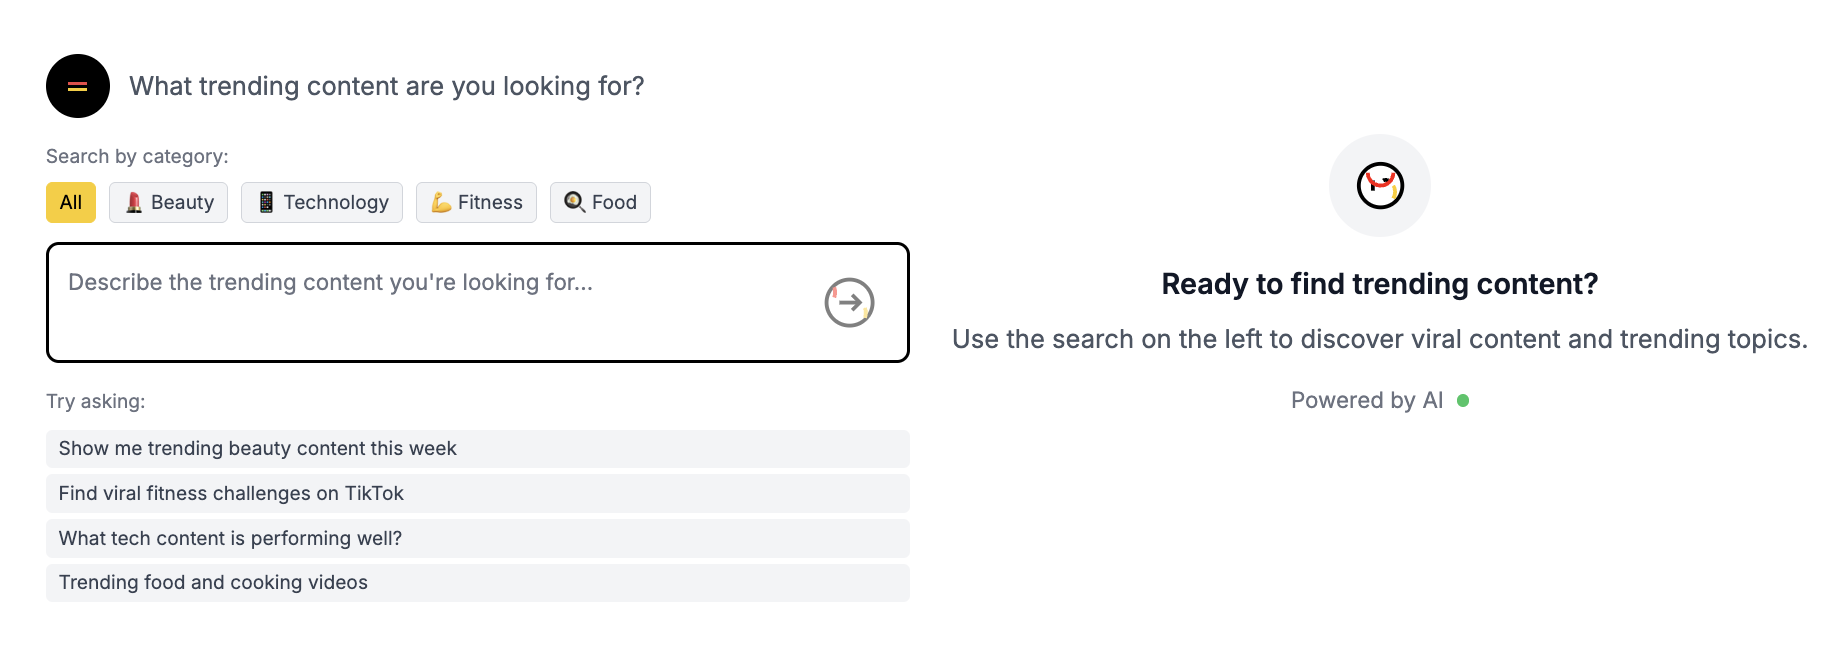The height and width of the screenshot is (670, 1838).
Task: Choose the Technology category chip
Action: 322,202
